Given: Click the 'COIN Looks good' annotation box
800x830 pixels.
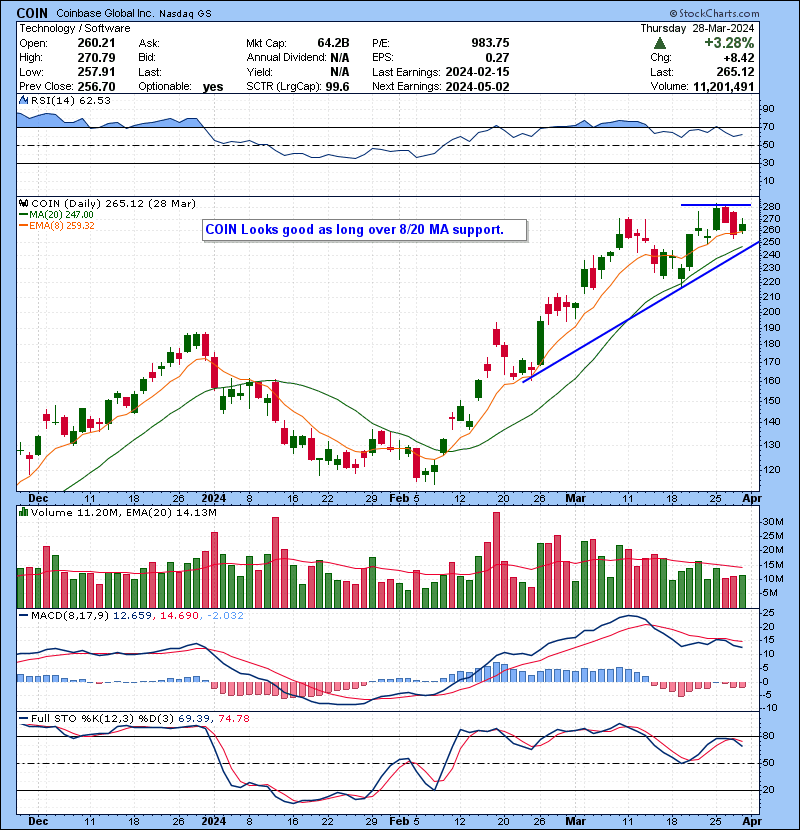Looking at the screenshot, I should (365, 230).
